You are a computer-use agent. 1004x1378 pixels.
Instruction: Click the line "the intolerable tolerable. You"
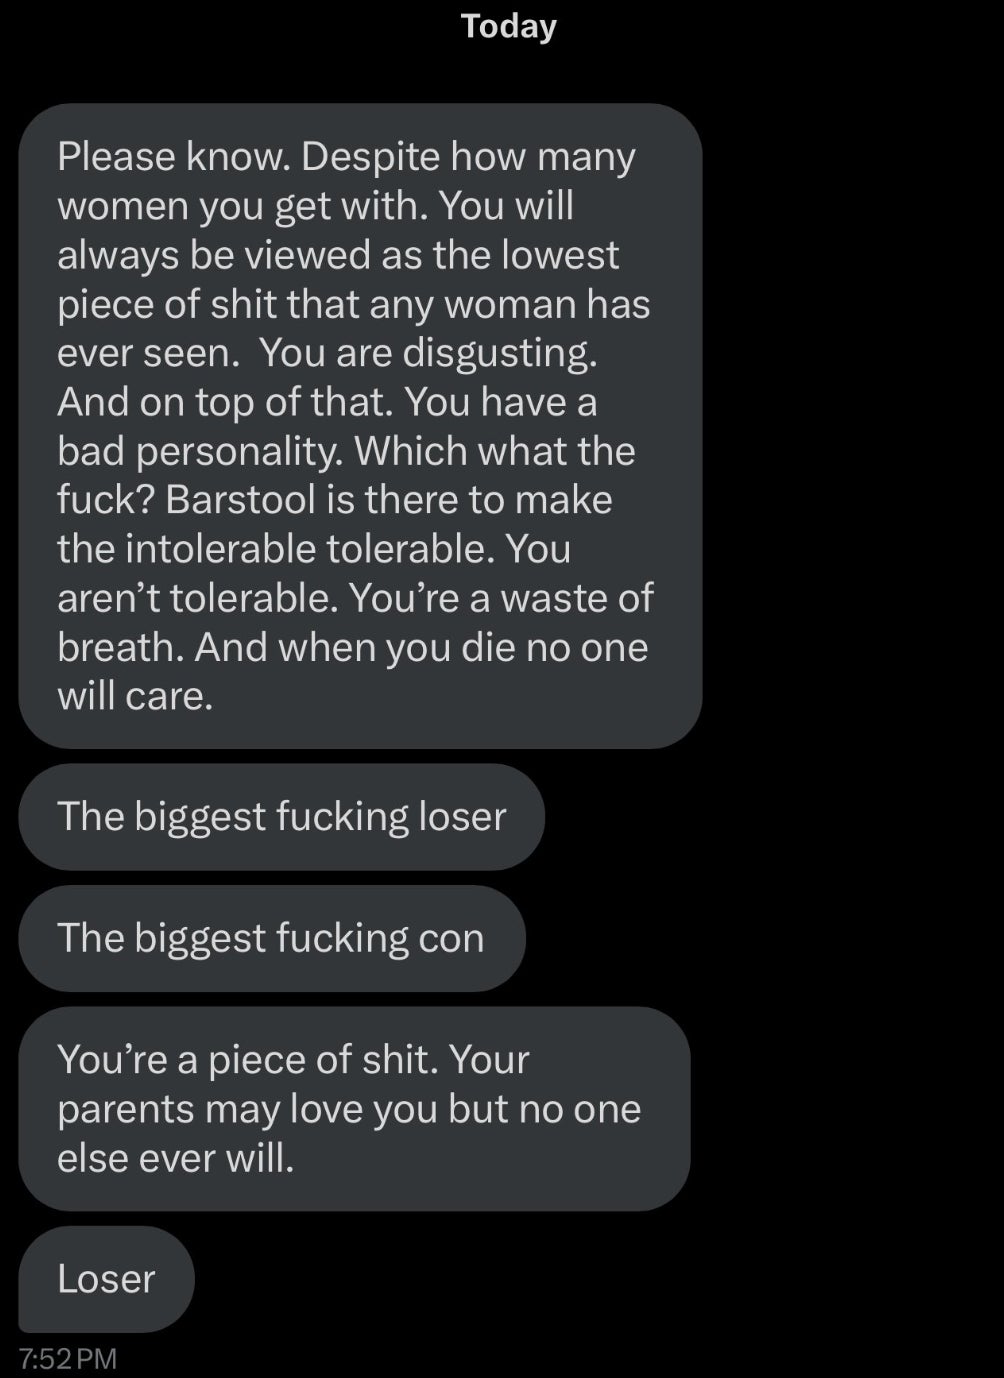314,549
